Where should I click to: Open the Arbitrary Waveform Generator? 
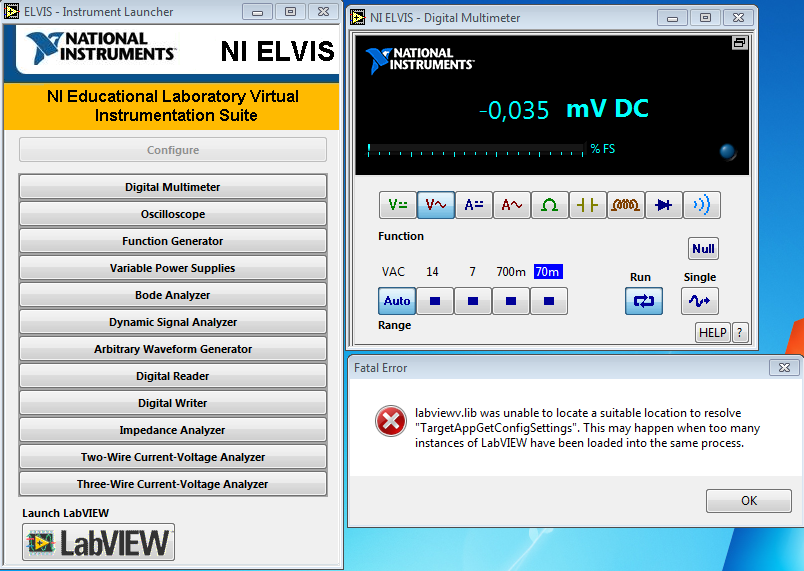point(173,349)
